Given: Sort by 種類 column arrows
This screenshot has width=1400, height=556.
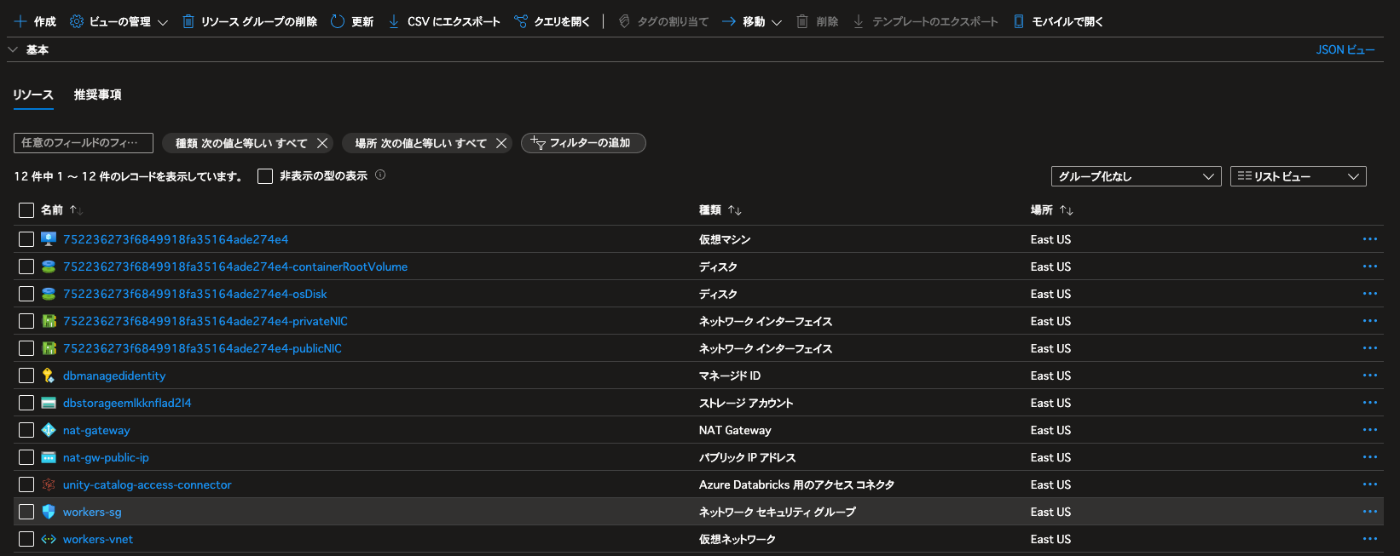Looking at the screenshot, I should [x=734, y=210].
